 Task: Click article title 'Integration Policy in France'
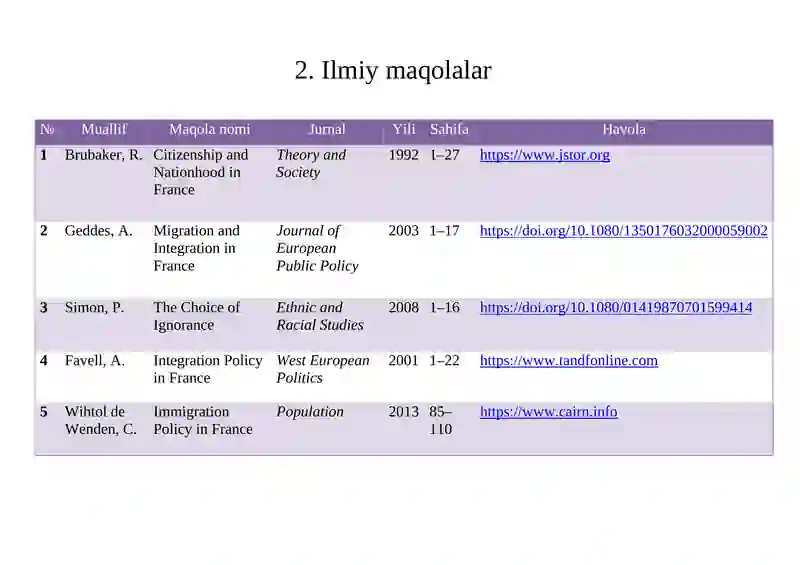pyautogui.click(x=208, y=370)
